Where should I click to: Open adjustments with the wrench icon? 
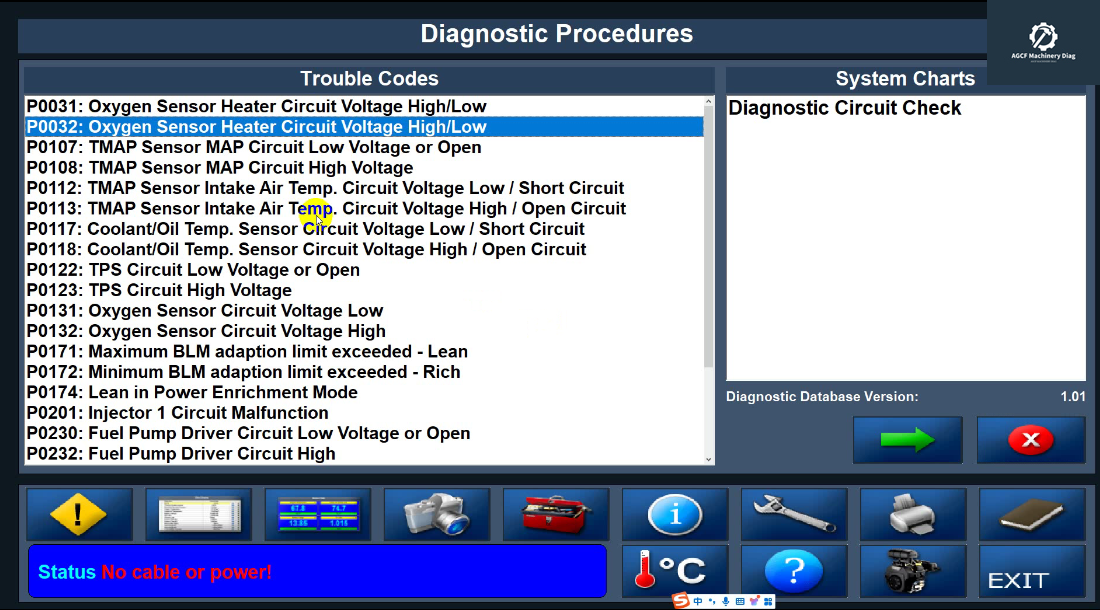point(794,513)
